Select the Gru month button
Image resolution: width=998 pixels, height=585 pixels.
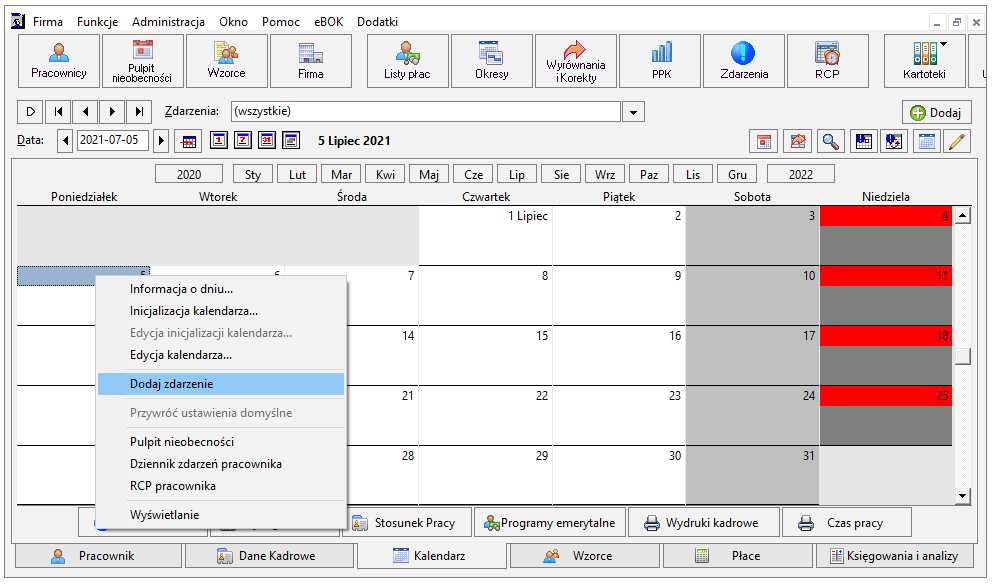coord(737,174)
